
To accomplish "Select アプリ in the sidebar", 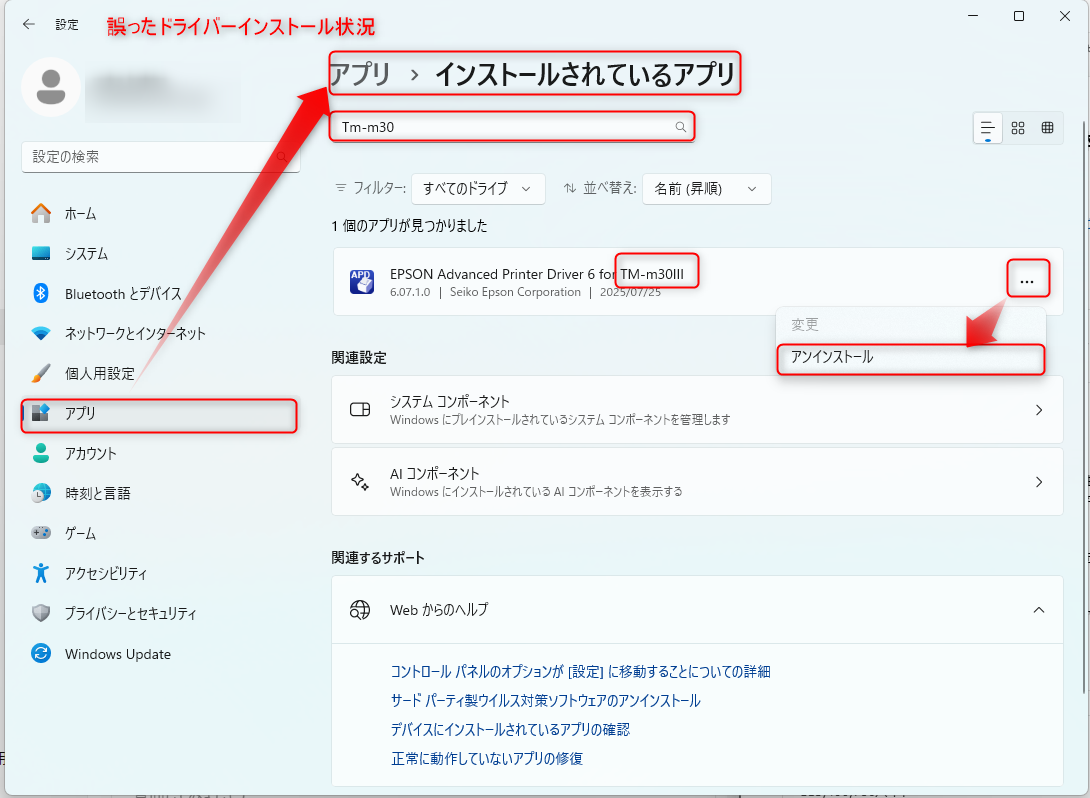I will point(160,414).
